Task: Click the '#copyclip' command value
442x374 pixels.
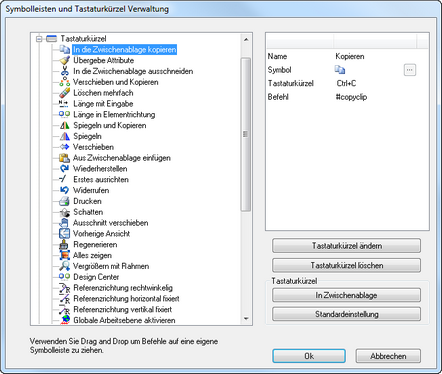Action: point(351,97)
